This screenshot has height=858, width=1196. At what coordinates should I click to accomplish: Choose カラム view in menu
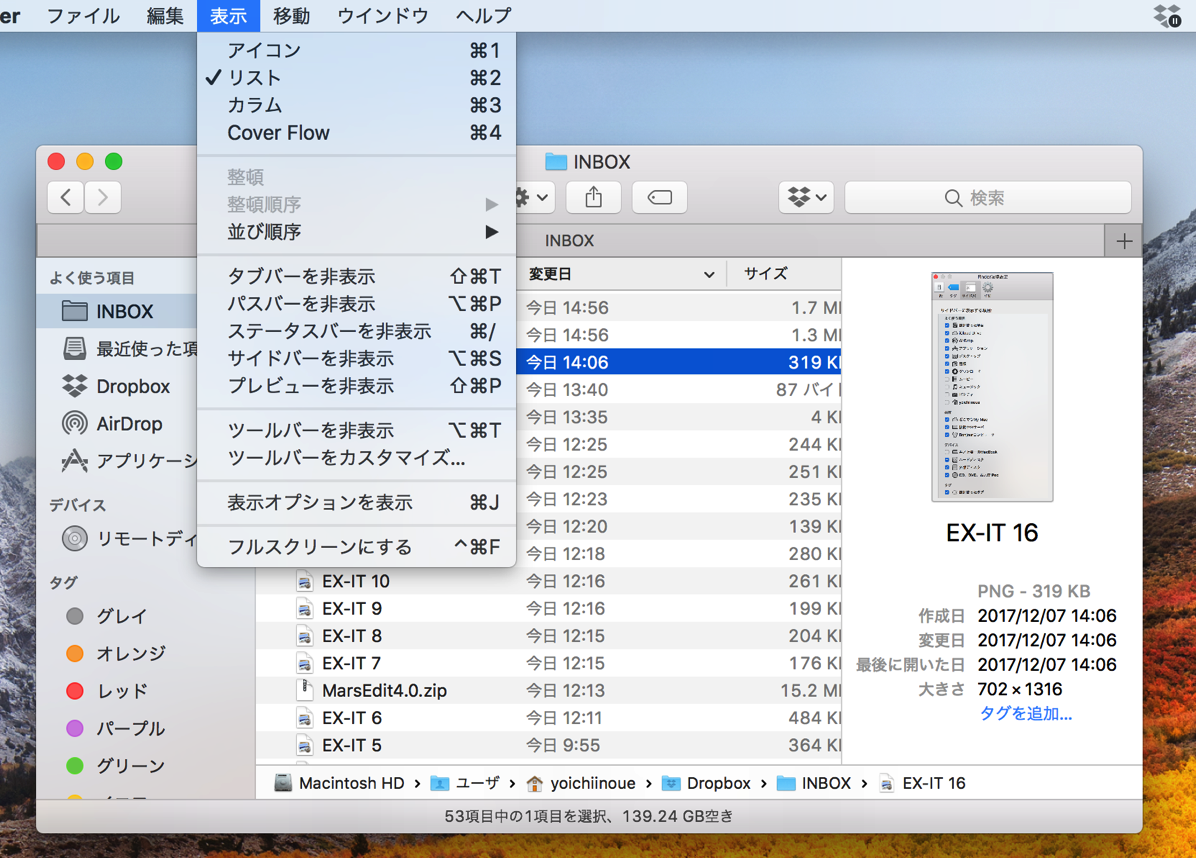[356, 105]
